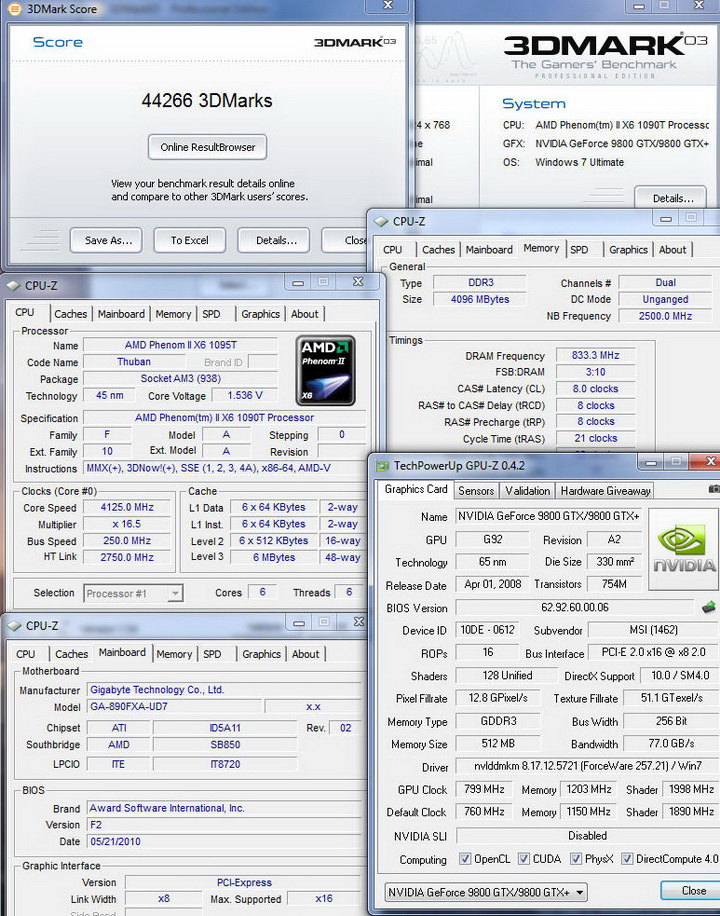Click the GPU-Z title bar icon
This screenshot has height=916, width=720.
click(x=382, y=466)
